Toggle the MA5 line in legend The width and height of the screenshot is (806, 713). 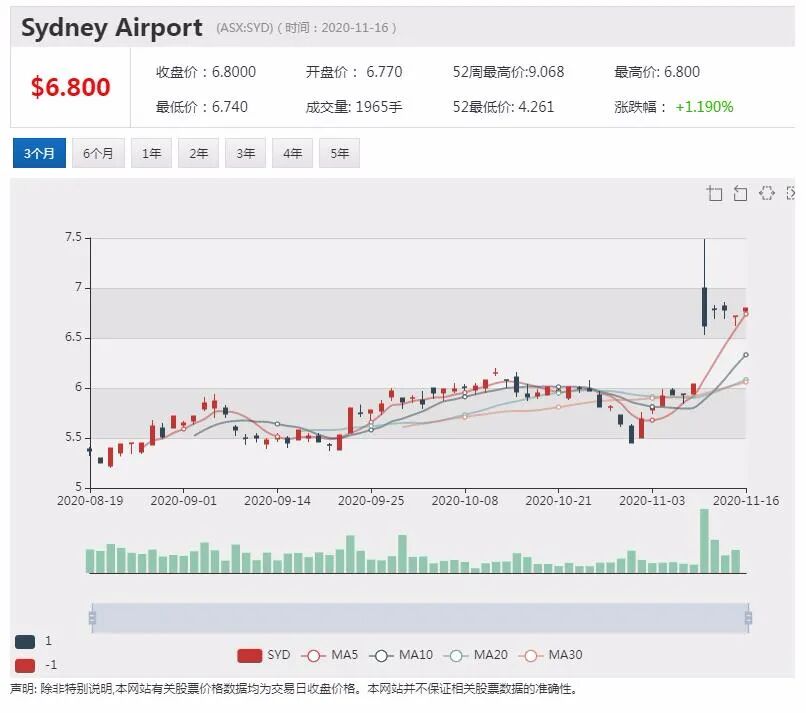(329, 655)
